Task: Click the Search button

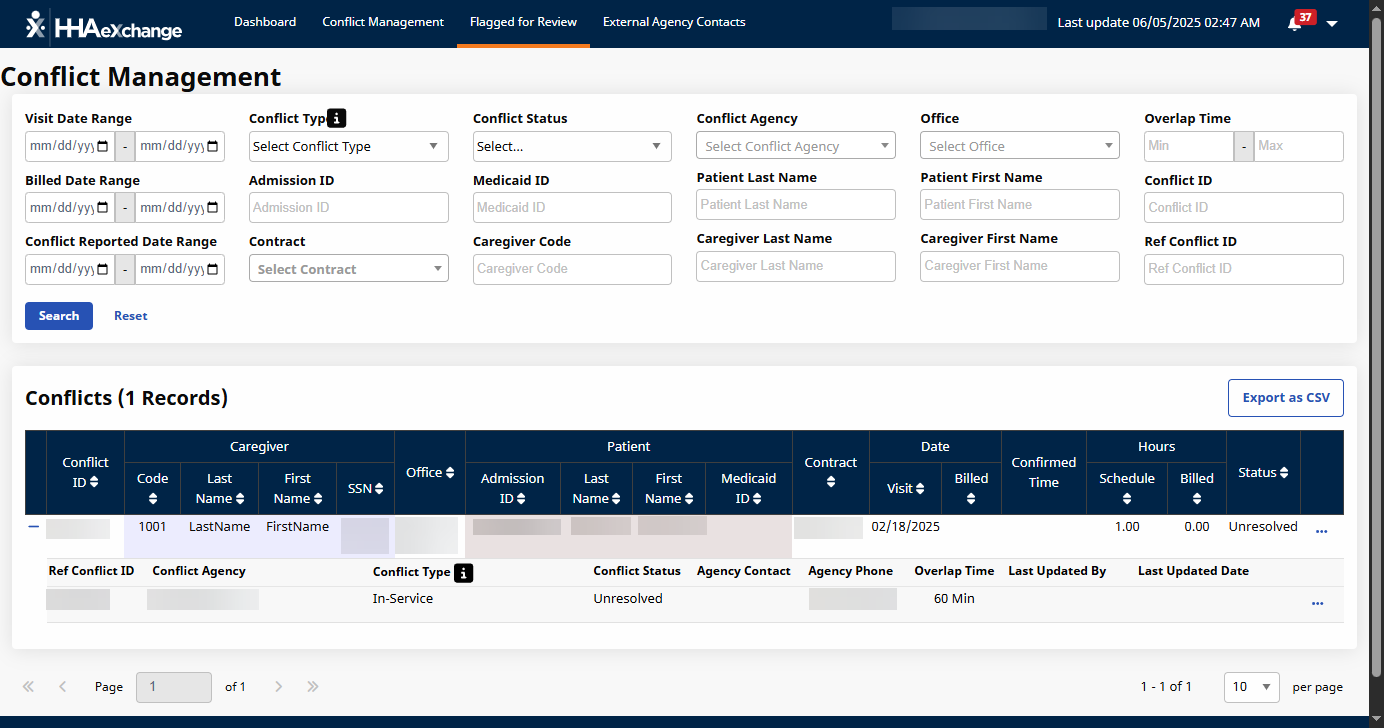Action: (x=58, y=315)
